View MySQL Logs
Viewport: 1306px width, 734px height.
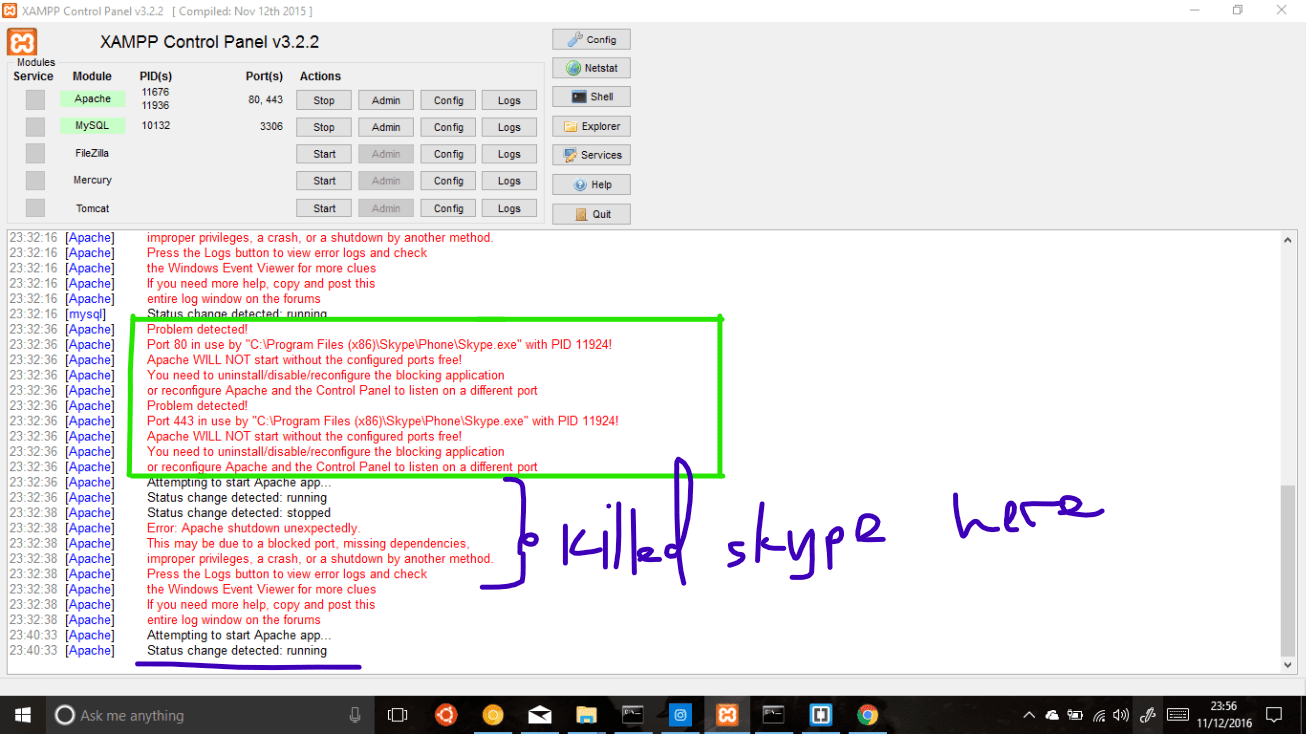[x=509, y=127]
